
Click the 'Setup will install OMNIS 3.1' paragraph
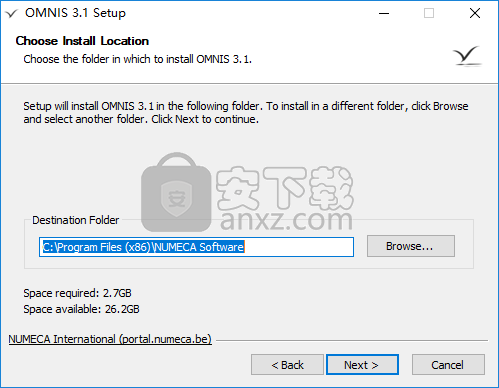point(246,112)
